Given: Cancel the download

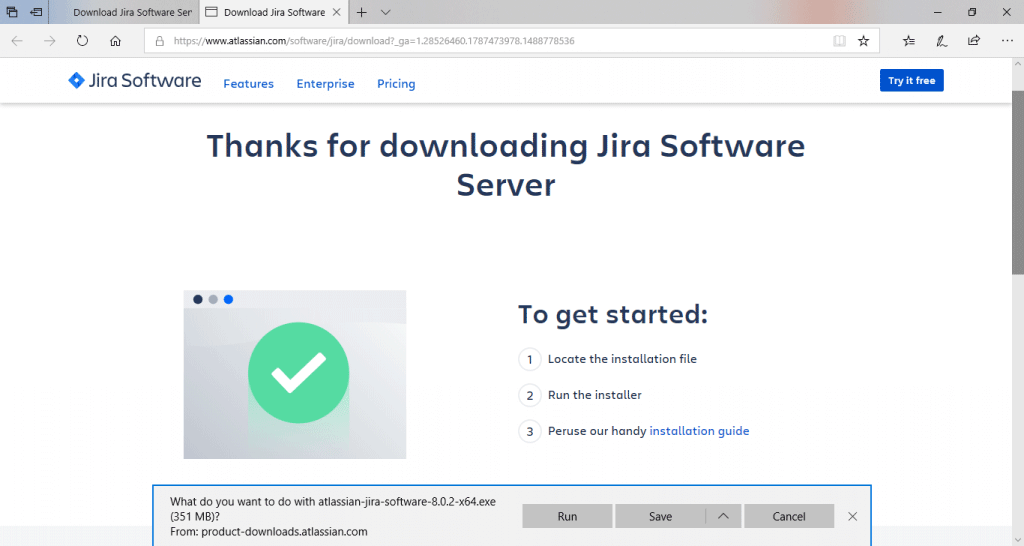Looking at the screenshot, I should (789, 516).
